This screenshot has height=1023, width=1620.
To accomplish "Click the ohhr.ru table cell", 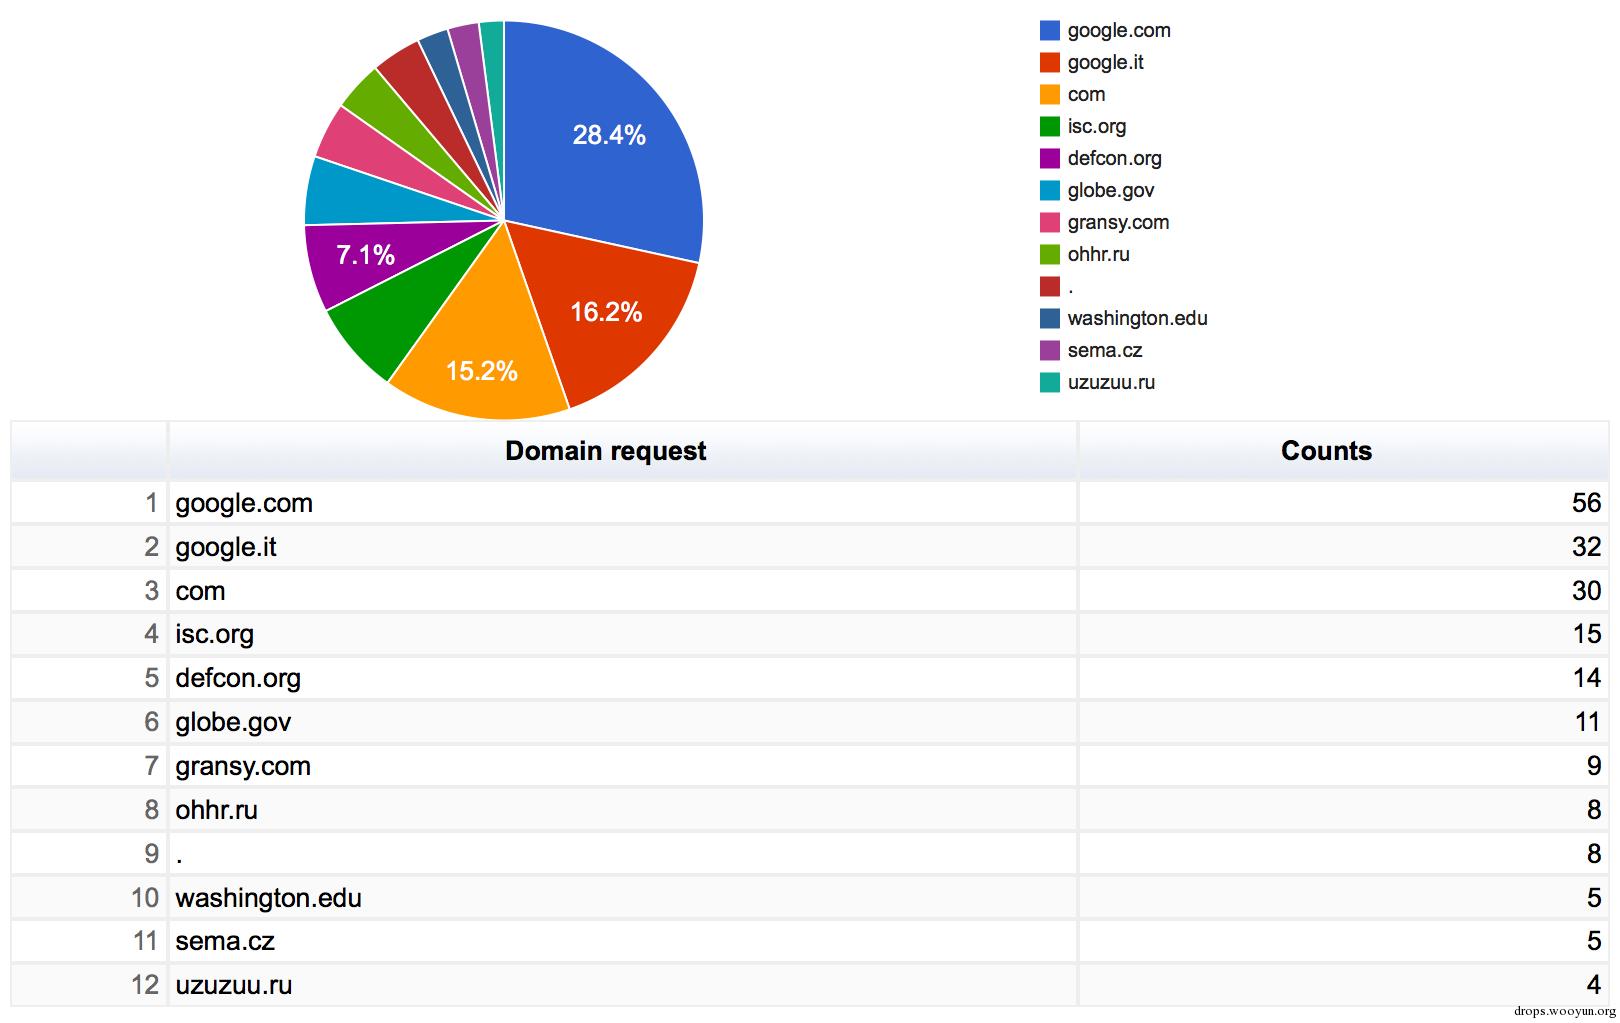I will pos(623,810).
